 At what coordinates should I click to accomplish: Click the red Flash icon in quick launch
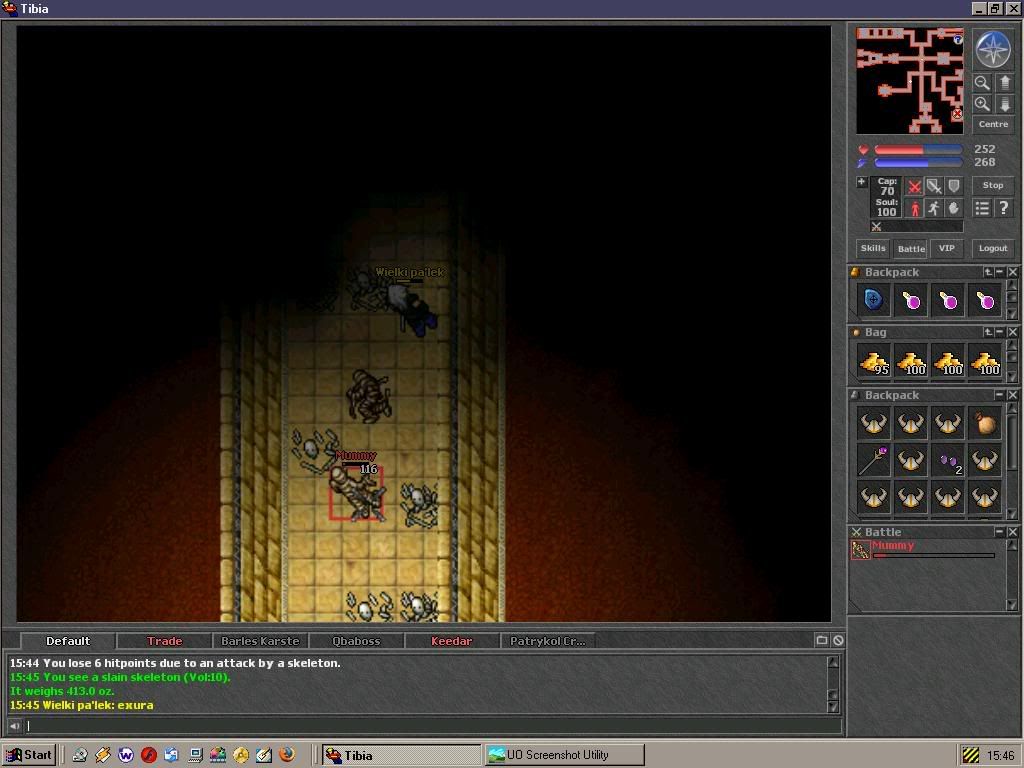tap(148, 754)
